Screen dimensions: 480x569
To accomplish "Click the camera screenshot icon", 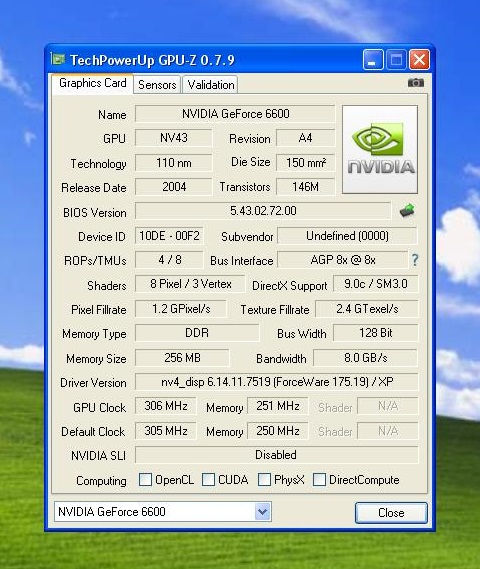I will (x=415, y=83).
